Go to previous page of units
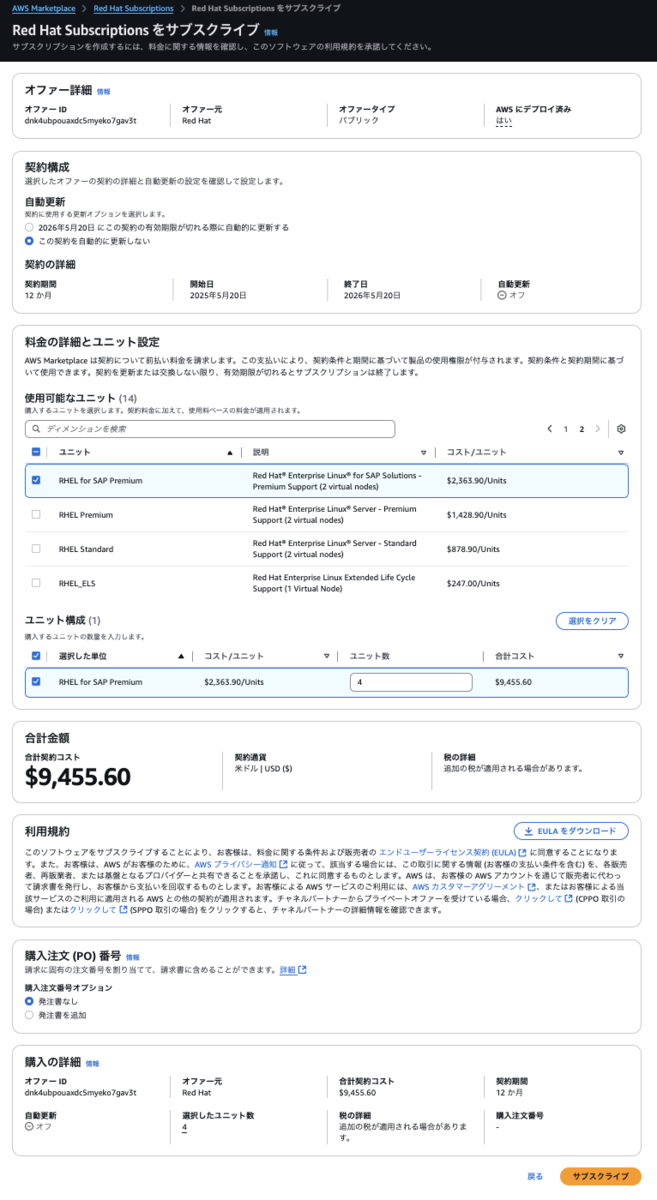Image resolution: width=657 pixels, height=1200 pixels. (x=549, y=429)
